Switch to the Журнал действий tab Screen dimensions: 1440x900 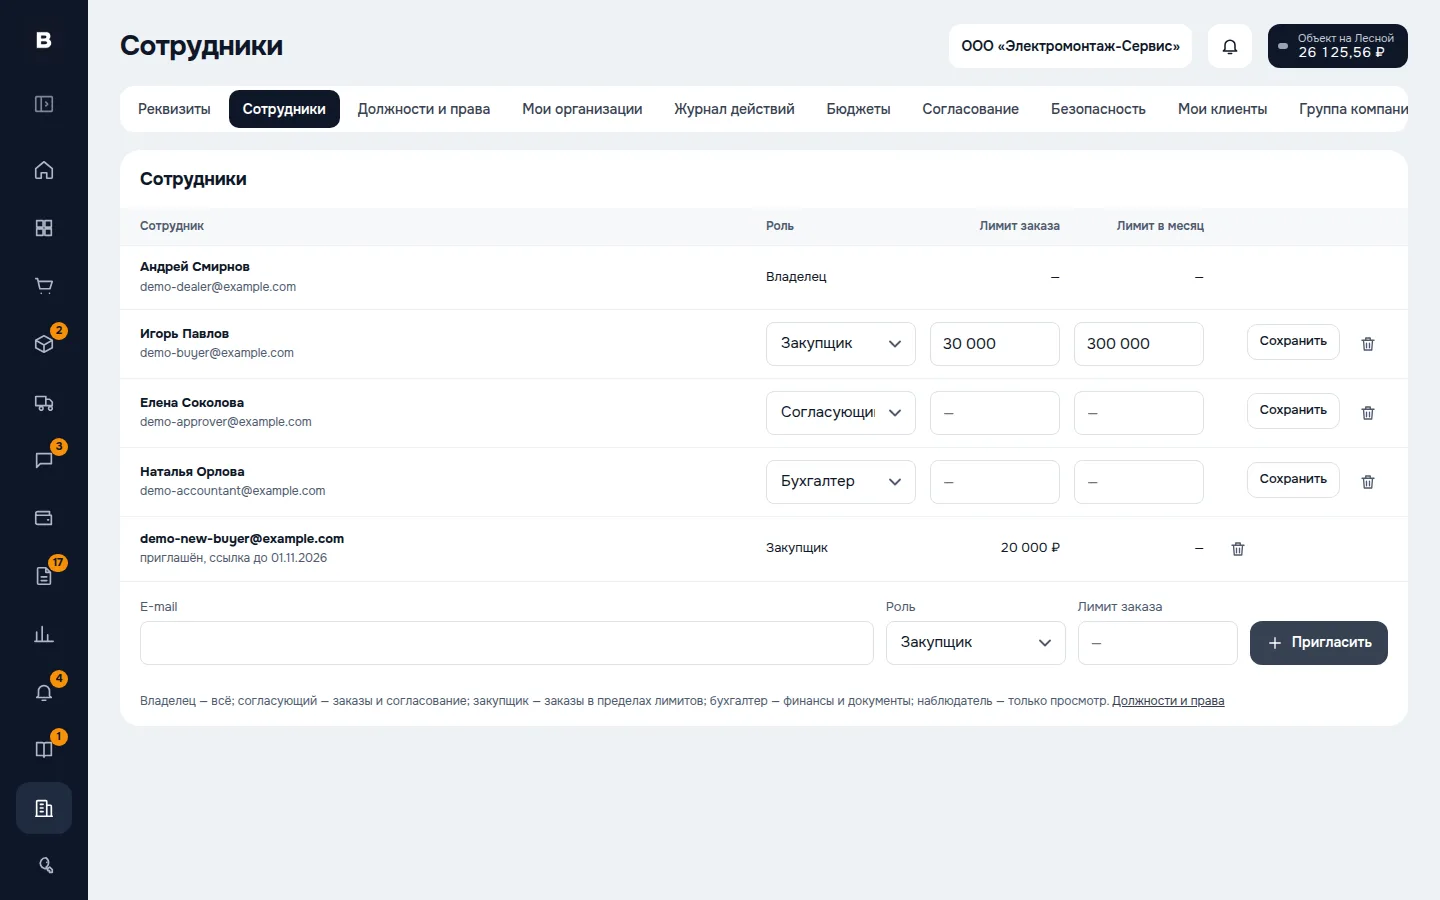(734, 109)
